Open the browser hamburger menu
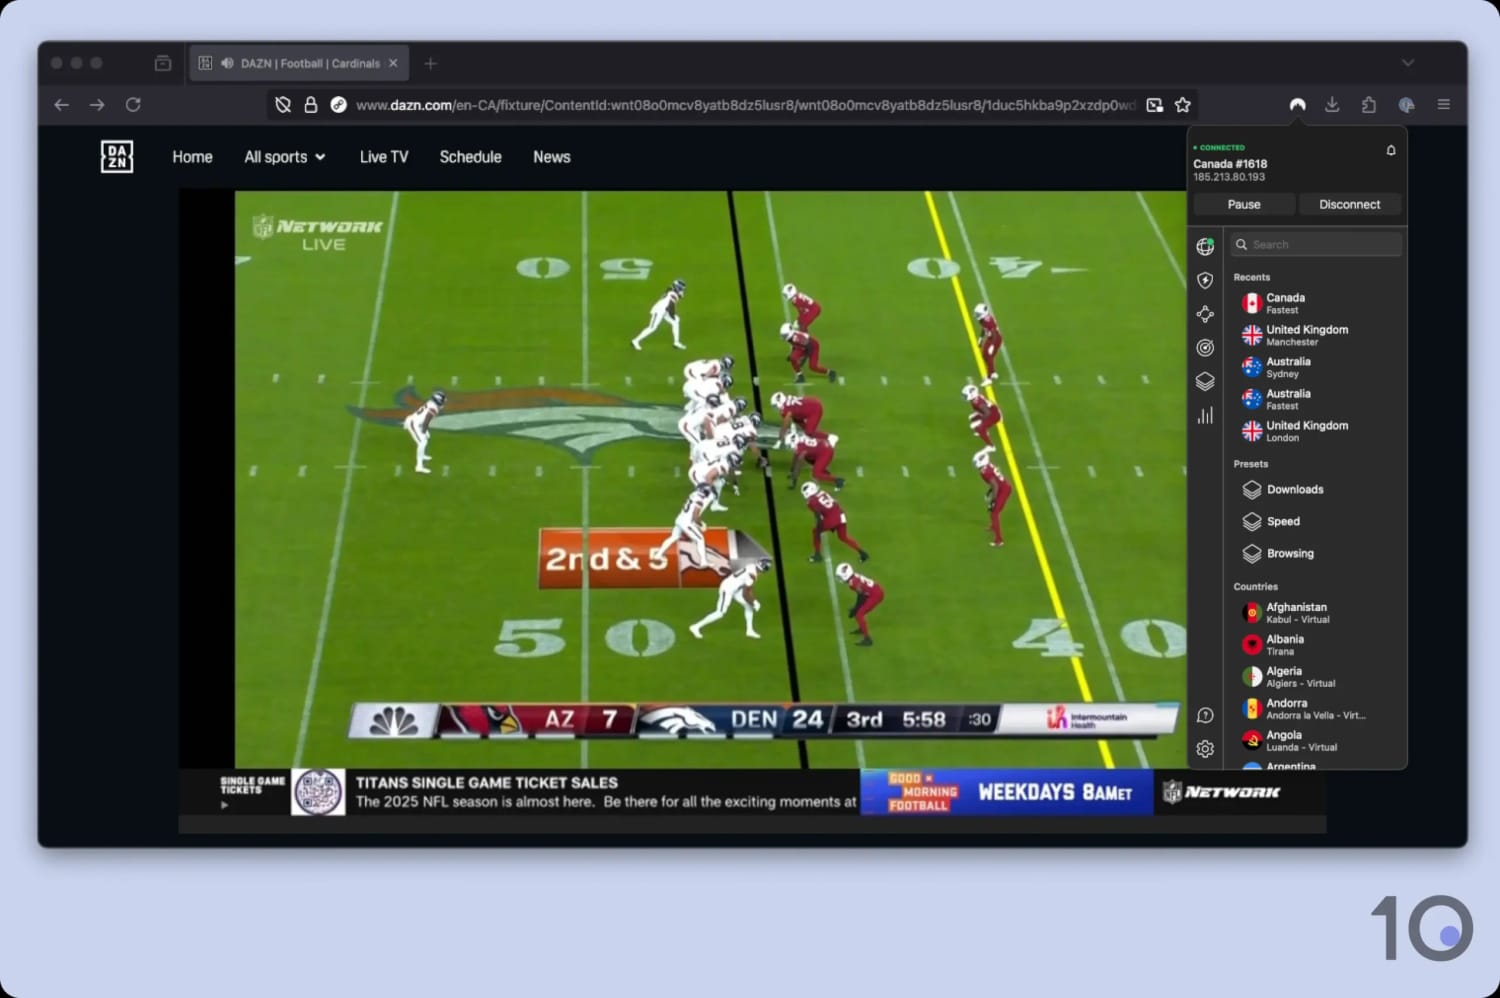Image resolution: width=1500 pixels, height=998 pixels. 1443,104
